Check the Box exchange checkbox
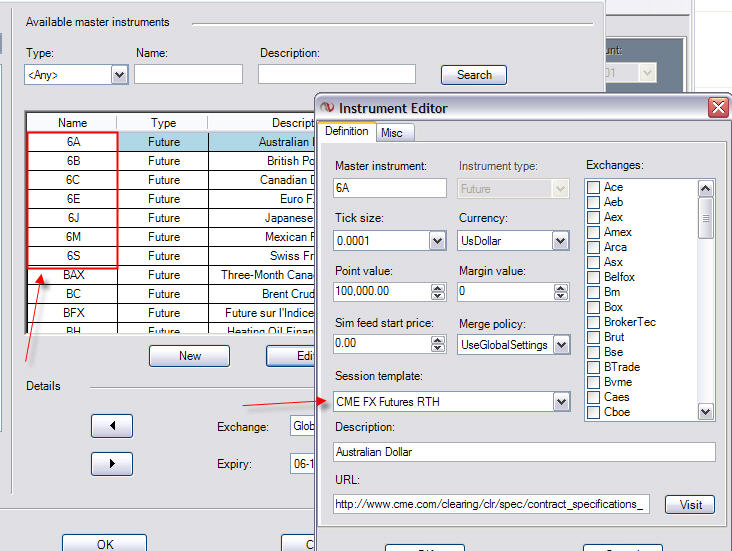Screen dimensions: 732x551 point(593,307)
